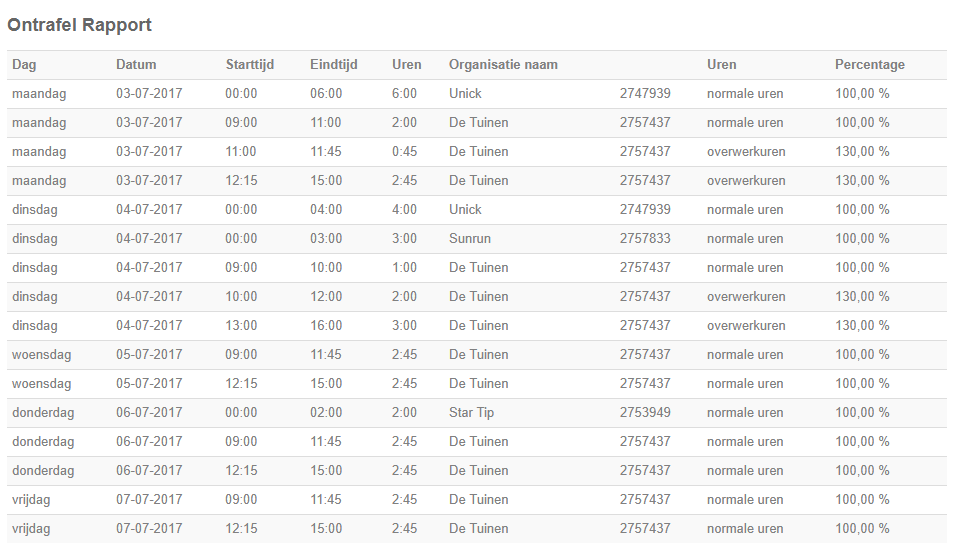This screenshot has width=953, height=553.
Task: Click woensdag in the 09:00 start row
Action: coord(41,355)
